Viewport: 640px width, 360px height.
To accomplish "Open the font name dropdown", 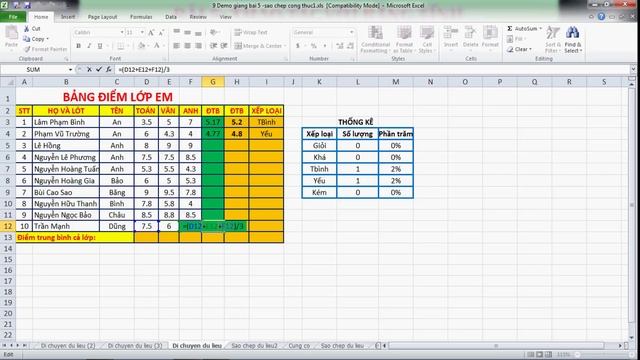I will [122, 32].
